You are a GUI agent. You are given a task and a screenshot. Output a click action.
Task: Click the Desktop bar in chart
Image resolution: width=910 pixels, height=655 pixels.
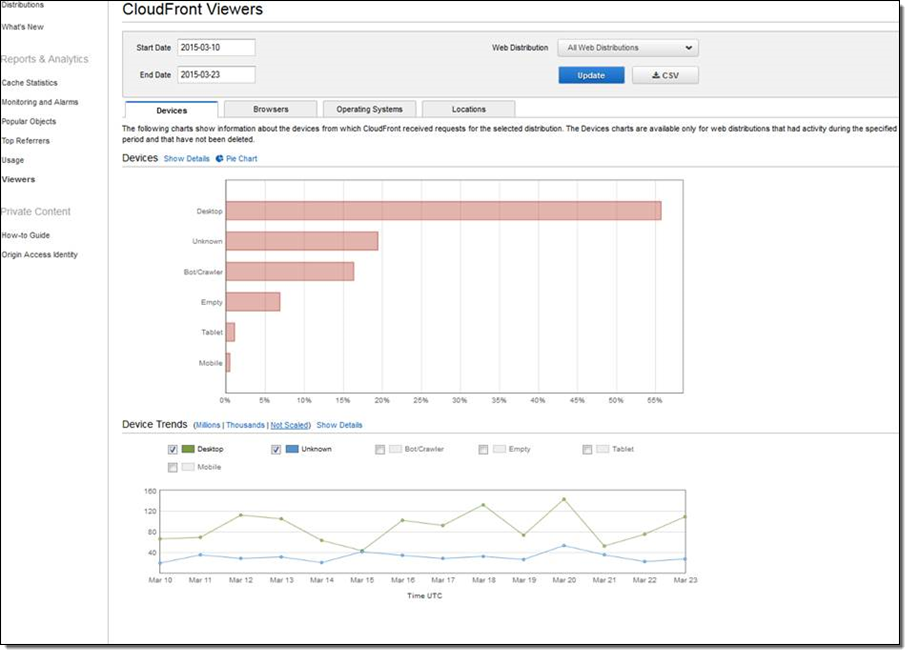pos(443,211)
